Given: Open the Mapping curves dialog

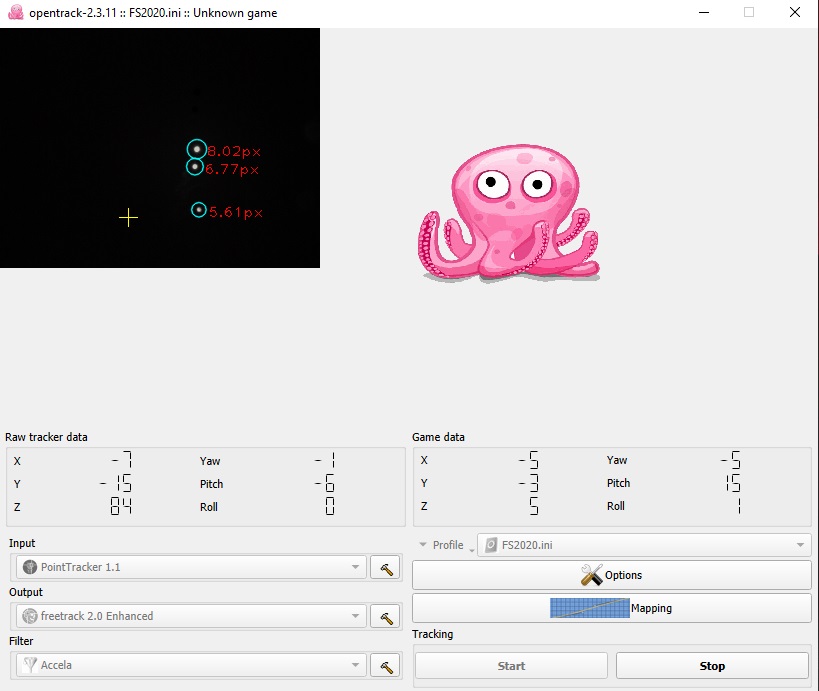Looking at the screenshot, I should point(612,608).
